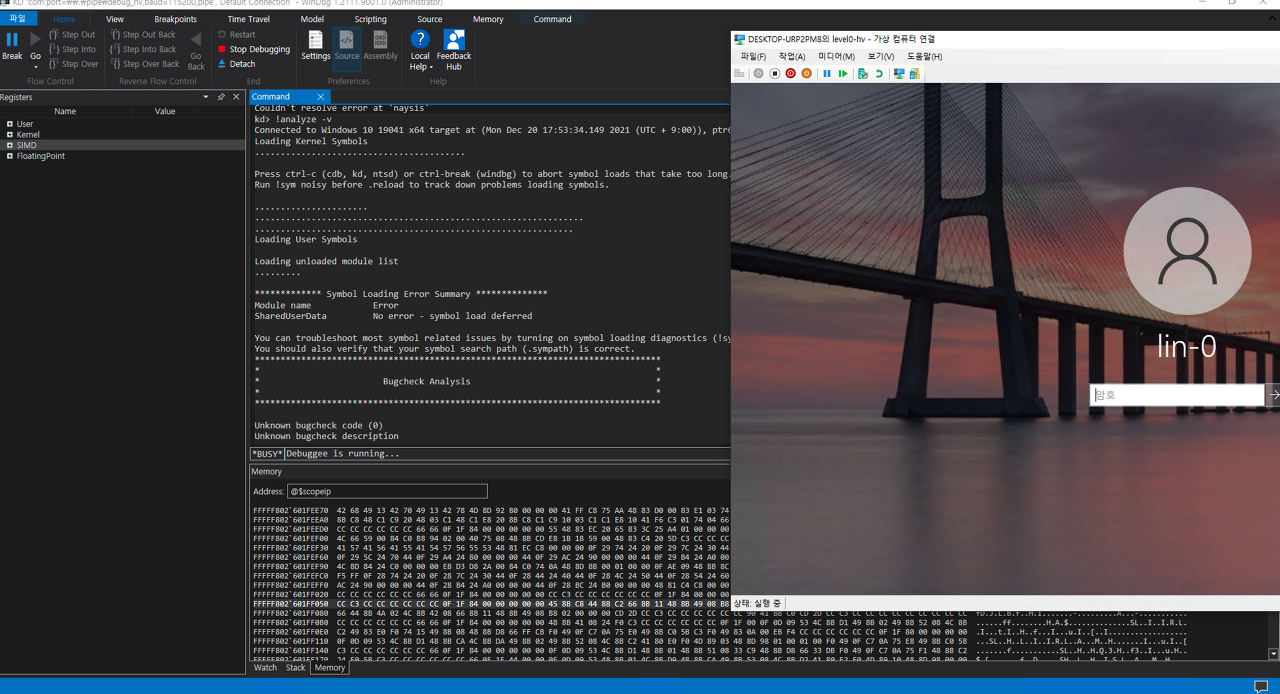Image resolution: width=1280 pixels, height=694 pixels.
Task: Click the checkpoint icon in VM connection toolbar
Action: (862, 73)
